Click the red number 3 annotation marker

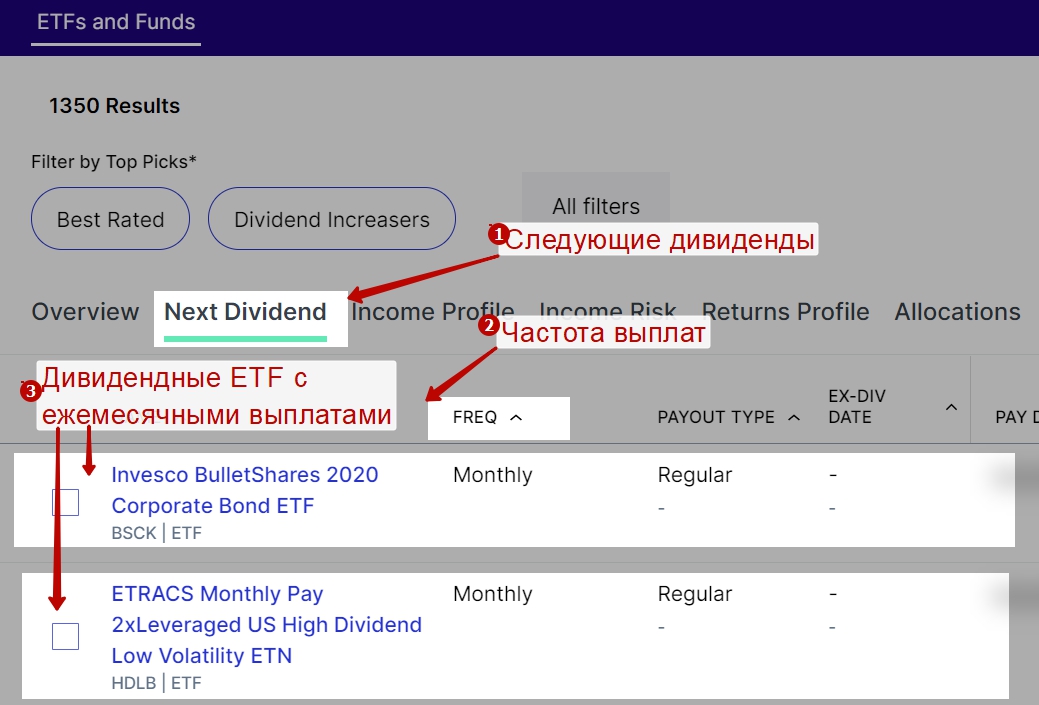[x=29, y=390]
